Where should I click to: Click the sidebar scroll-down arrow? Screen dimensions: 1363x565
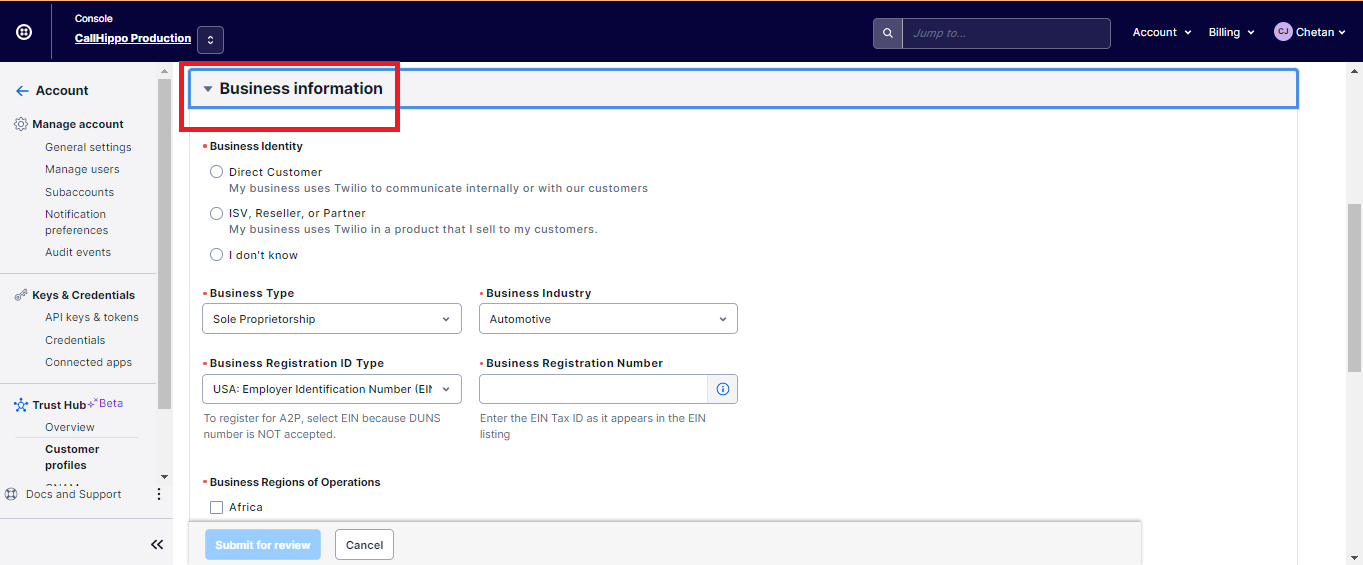[164, 476]
